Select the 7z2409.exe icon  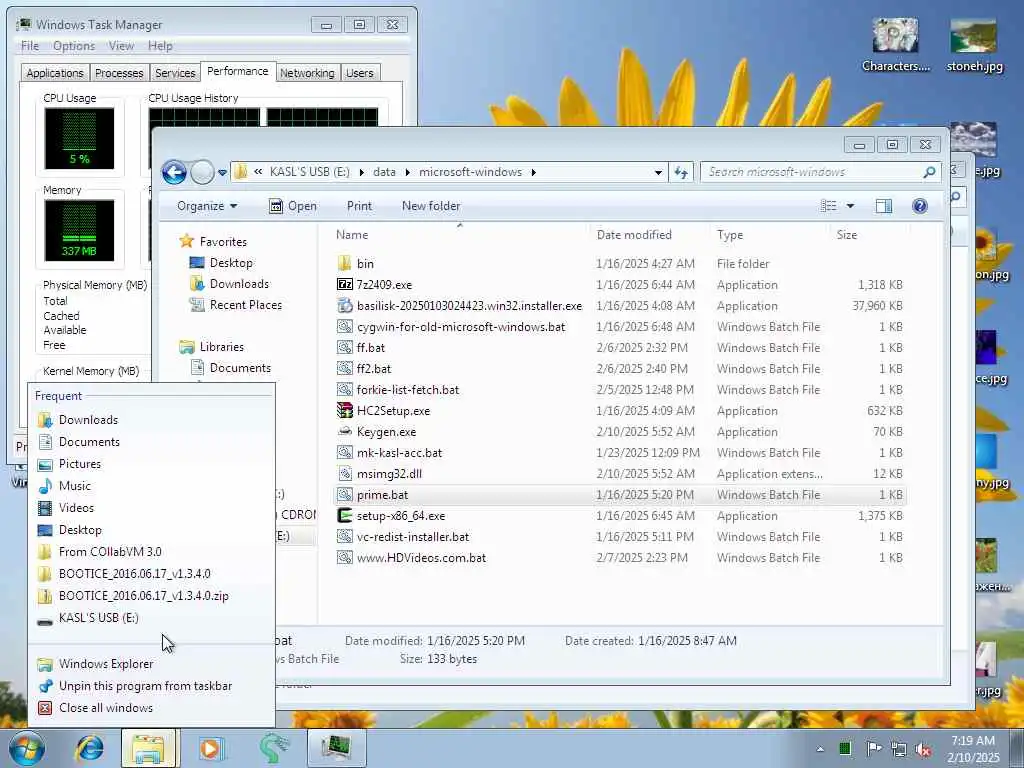[x=345, y=284]
